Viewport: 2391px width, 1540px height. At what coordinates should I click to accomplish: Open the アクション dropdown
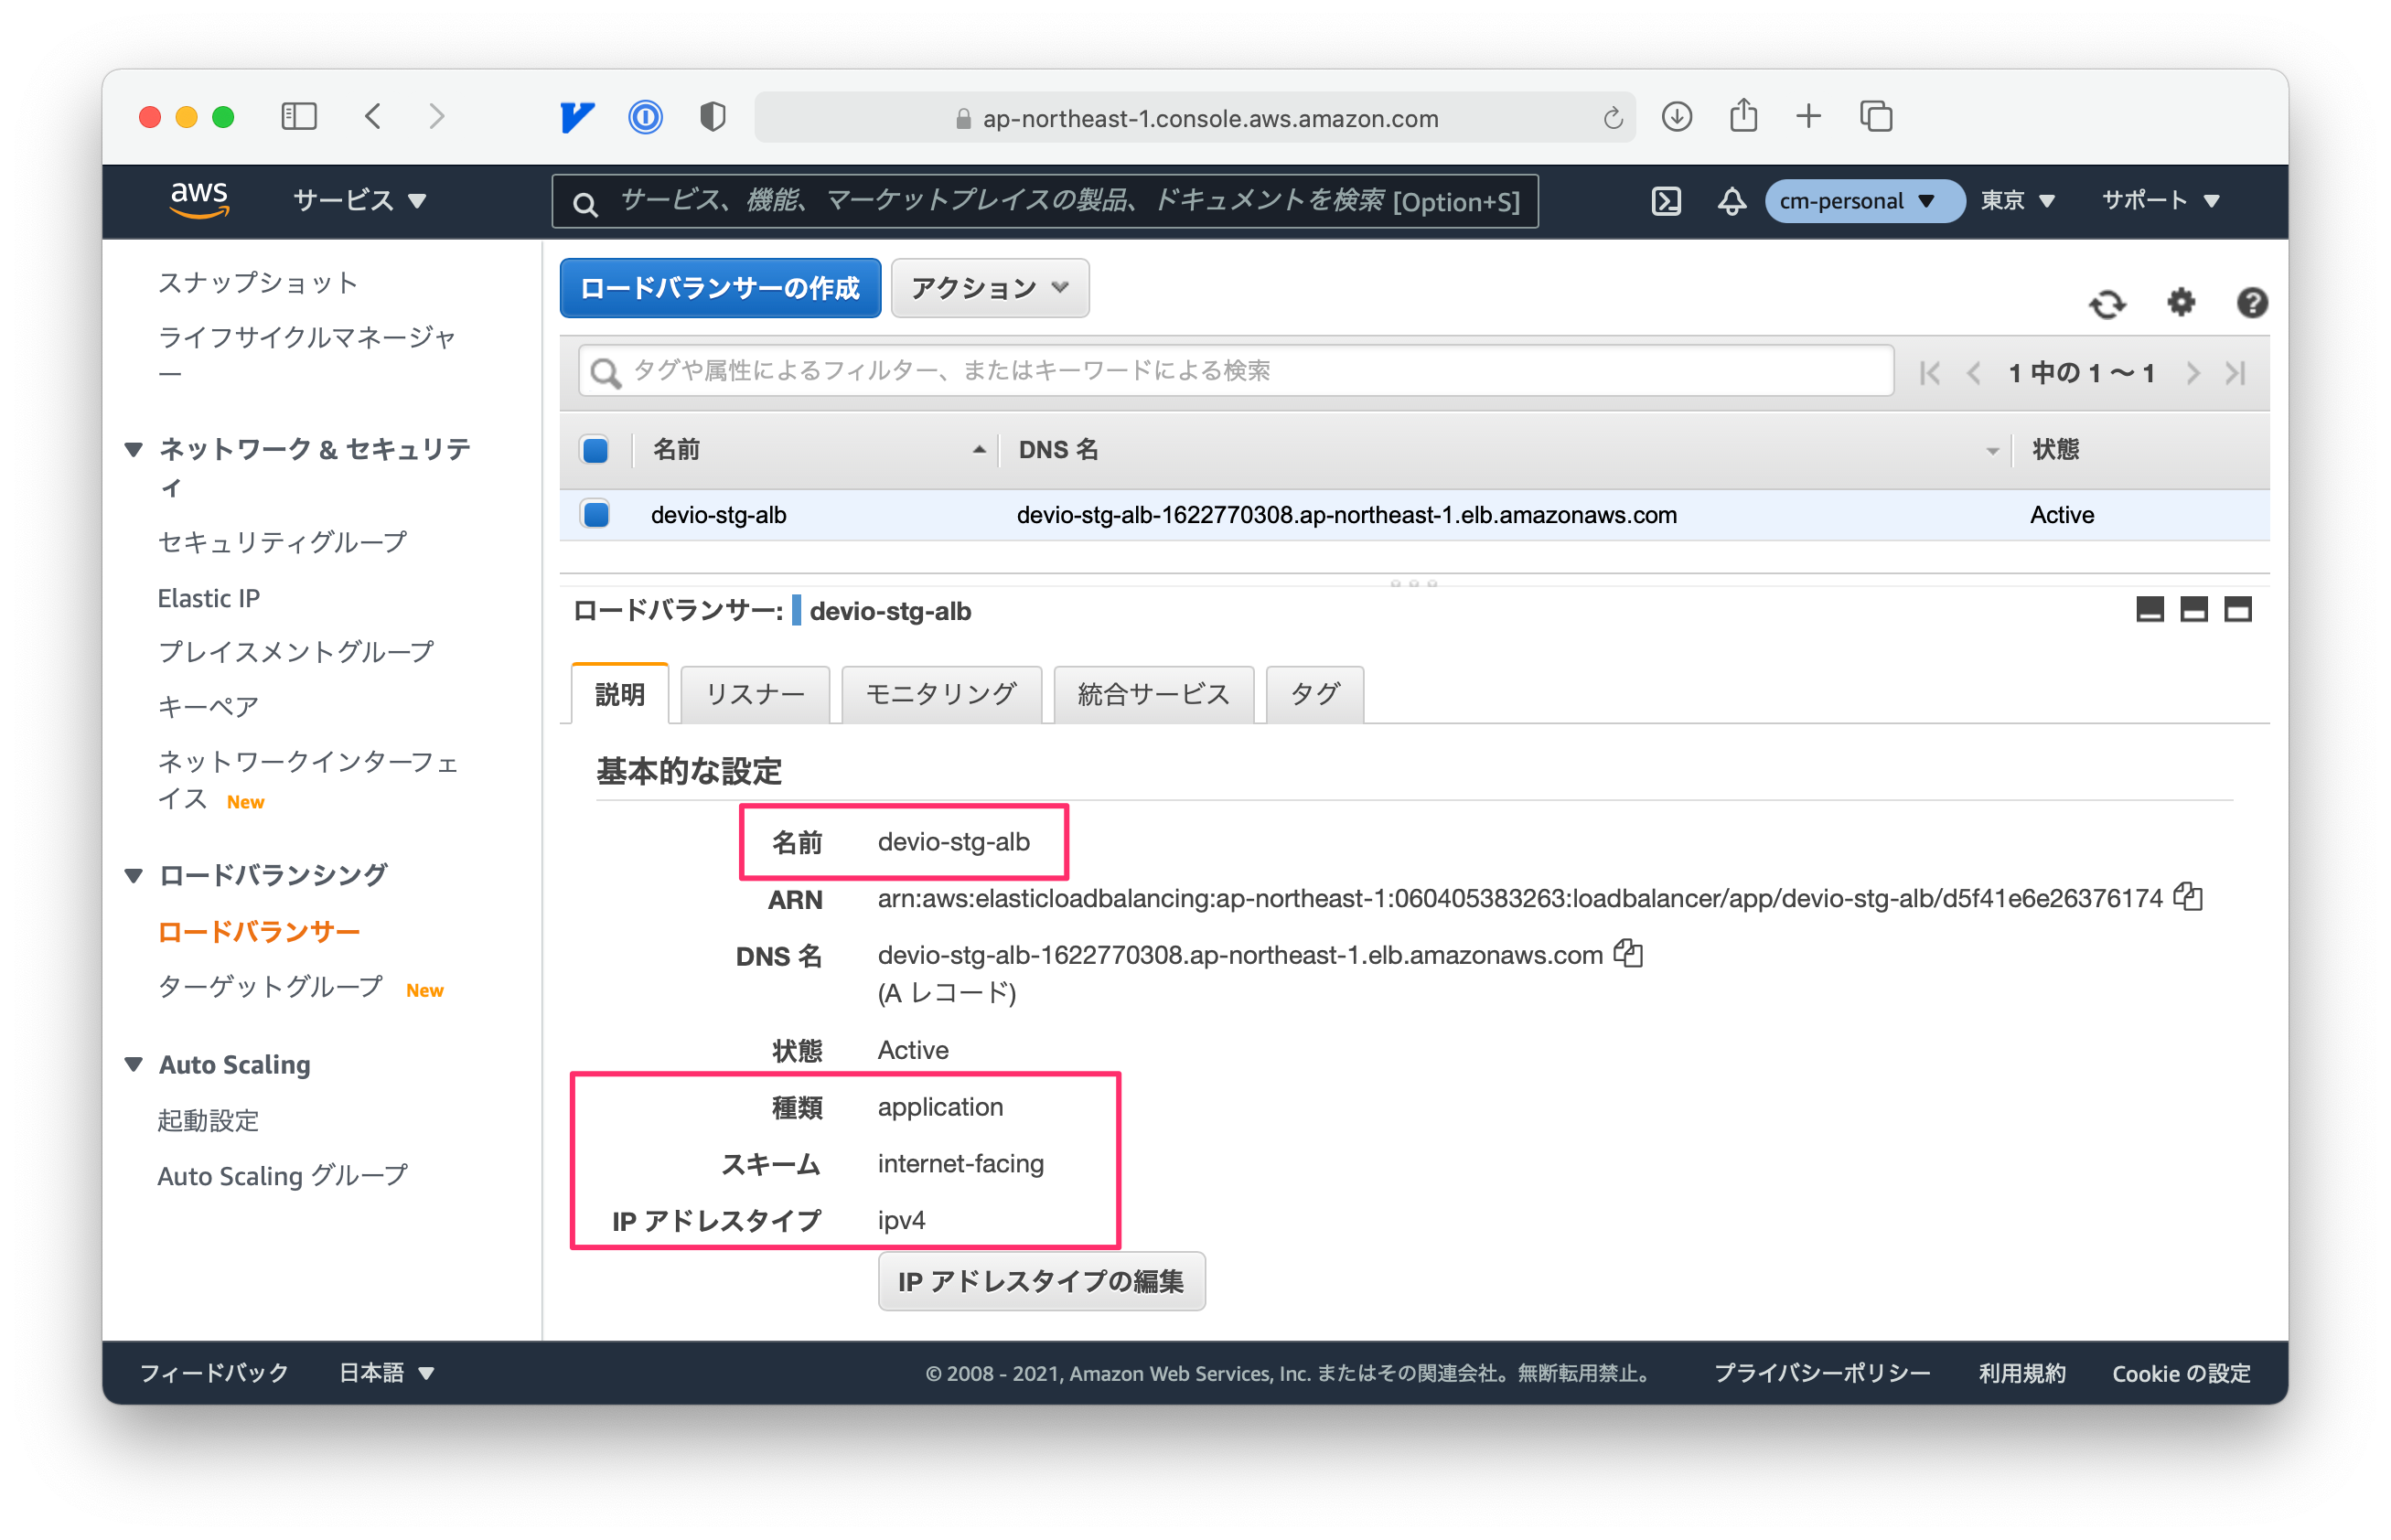989,288
